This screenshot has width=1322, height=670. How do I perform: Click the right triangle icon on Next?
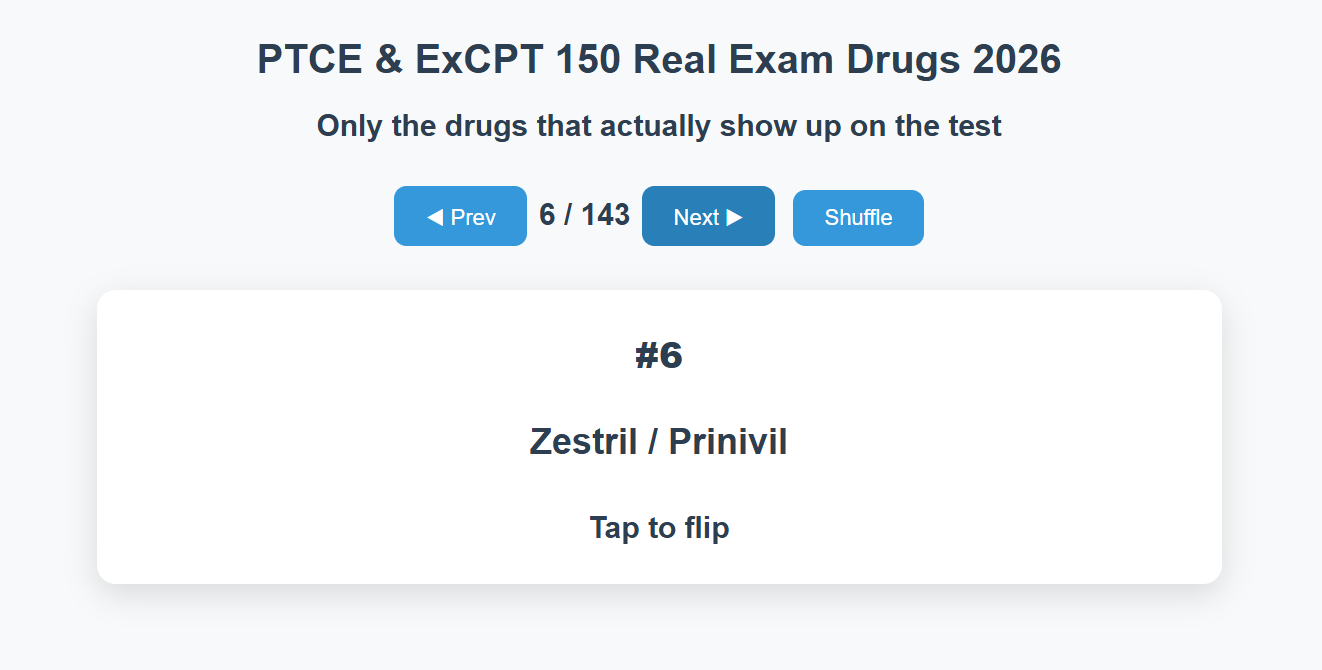click(x=734, y=217)
